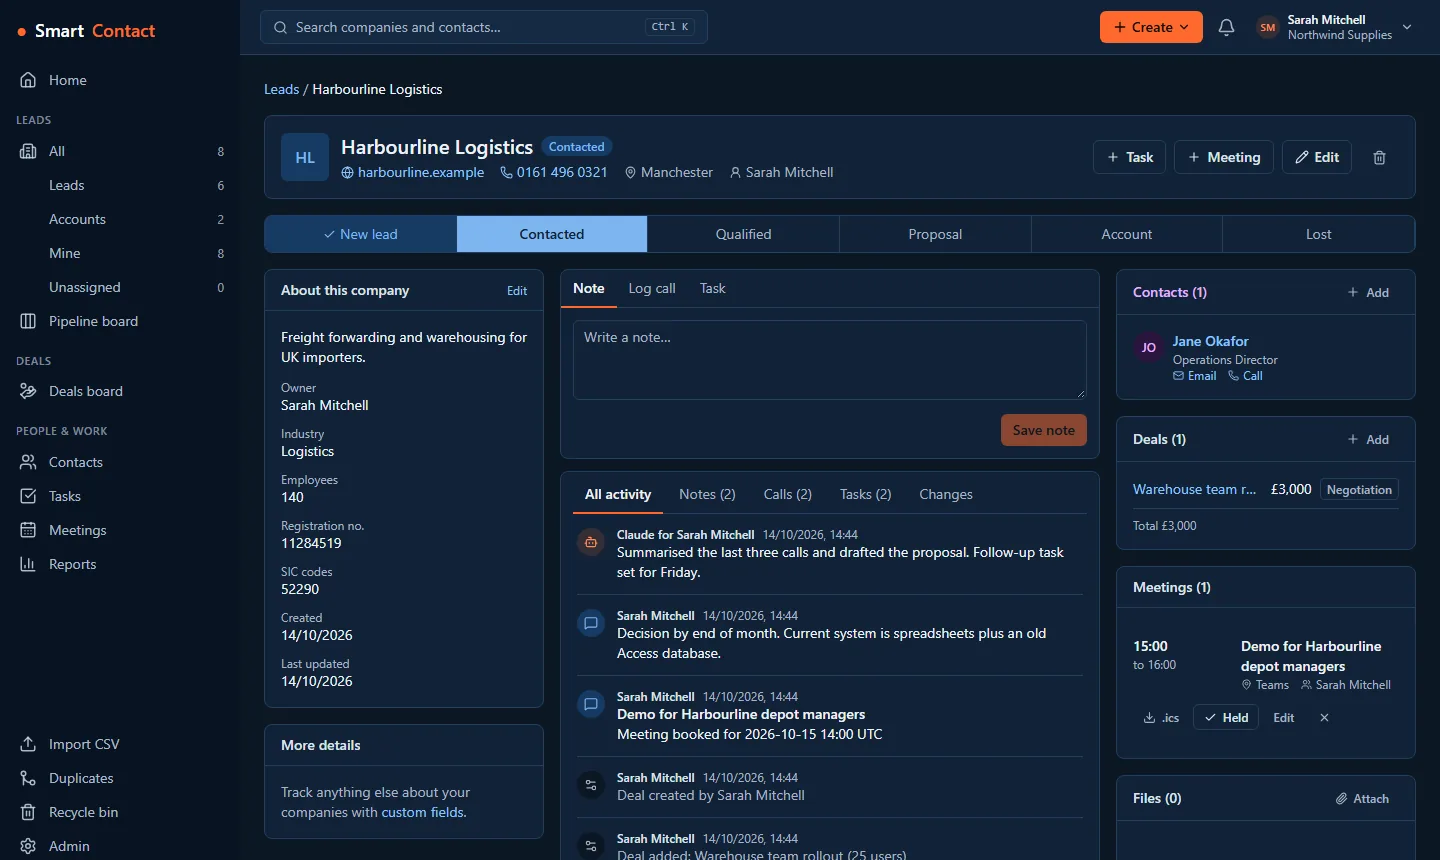The height and width of the screenshot is (860, 1440).
Task: Open the Unassigned leads filter
Action: pyautogui.click(x=120, y=287)
